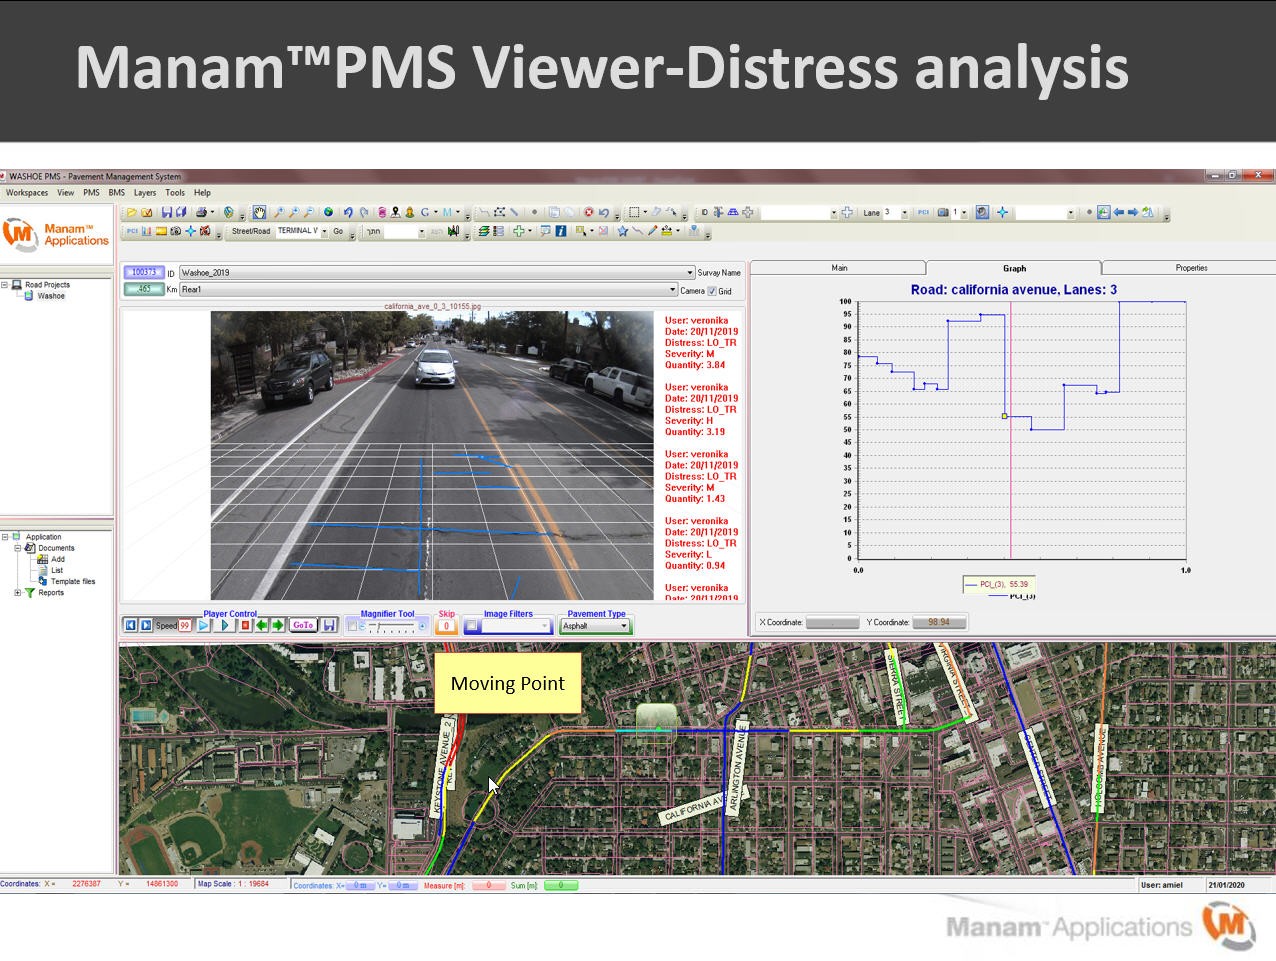Click the save disk icon in Player Control
Image resolution: width=1276 pixels, height=961 pixels.
(329, 626)
